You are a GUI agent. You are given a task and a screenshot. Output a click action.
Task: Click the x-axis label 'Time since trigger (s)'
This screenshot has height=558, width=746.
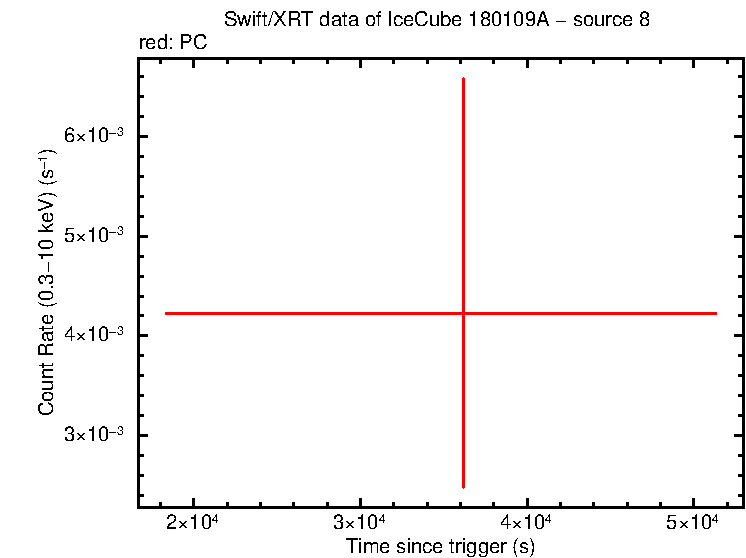click(x=440, y=546)
